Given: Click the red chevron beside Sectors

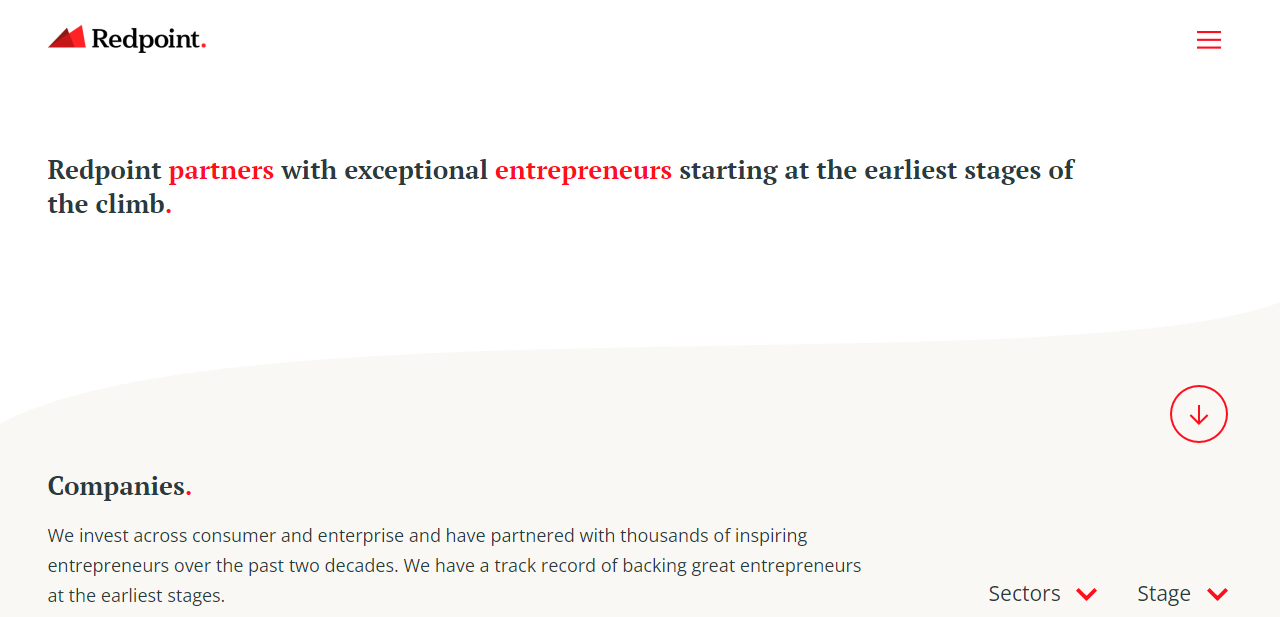Looking at the screenshot, I should click(x=1086, y=594).
